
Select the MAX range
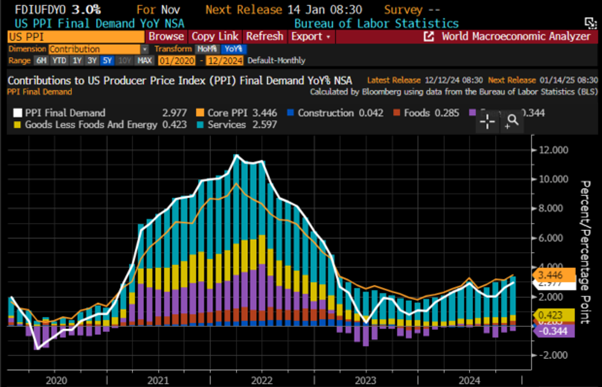144,61
